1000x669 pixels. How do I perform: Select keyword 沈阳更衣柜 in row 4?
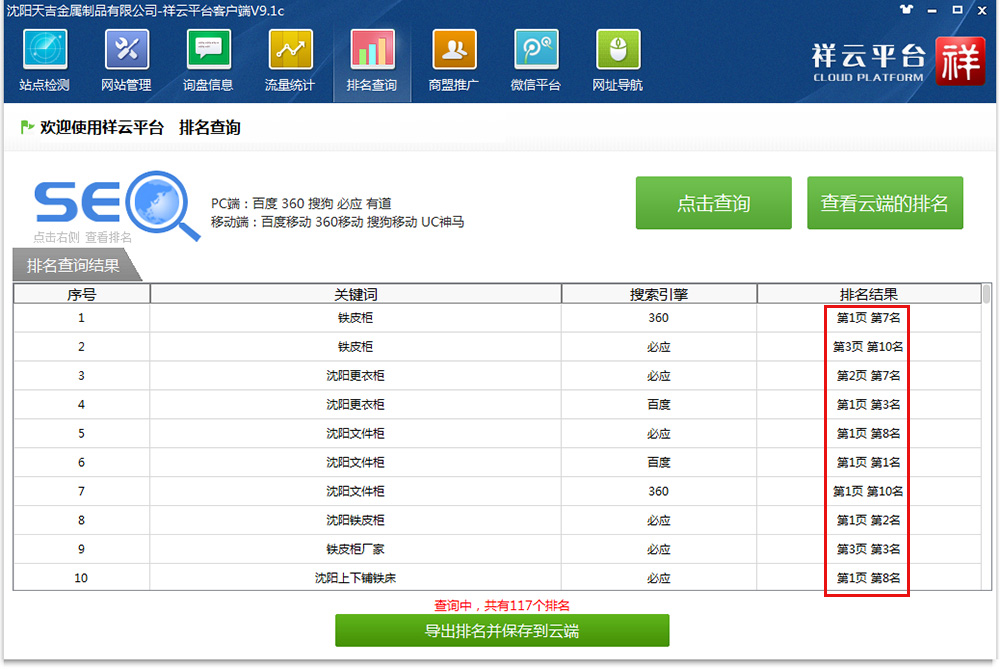point(355,404)
